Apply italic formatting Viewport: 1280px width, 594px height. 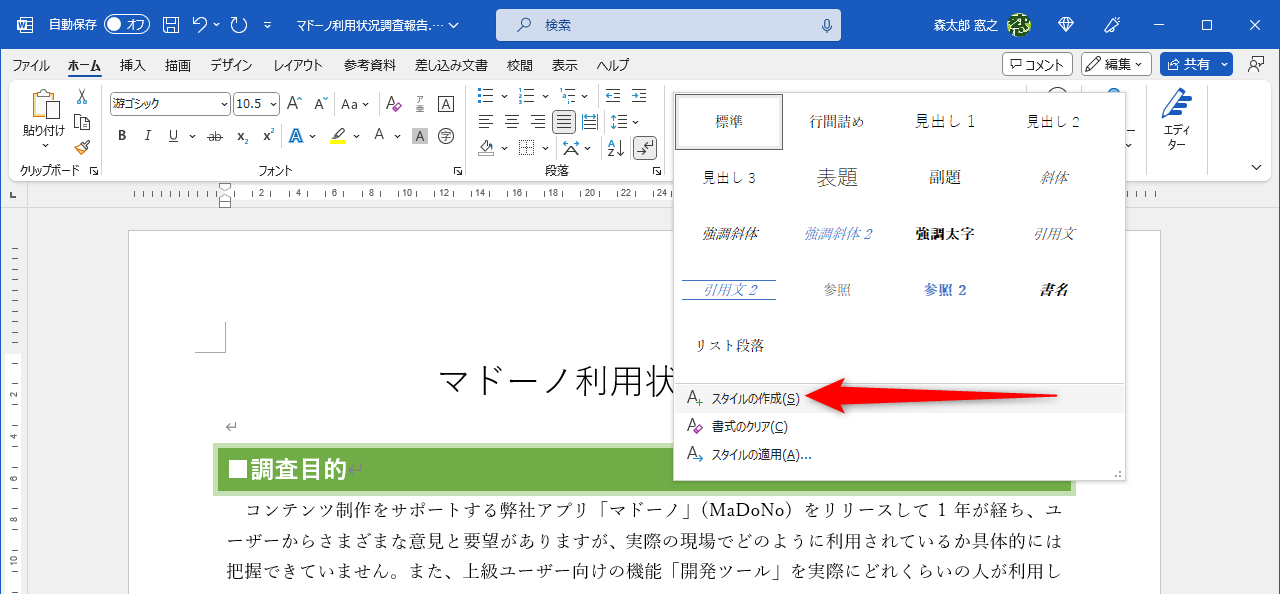[147, 136]
